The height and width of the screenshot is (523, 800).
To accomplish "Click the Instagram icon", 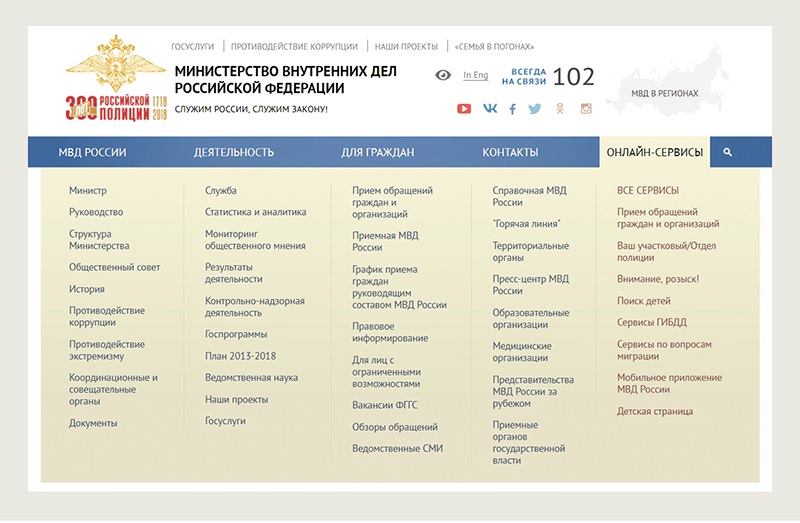I will pyautogui.click(x=586, y=109).
